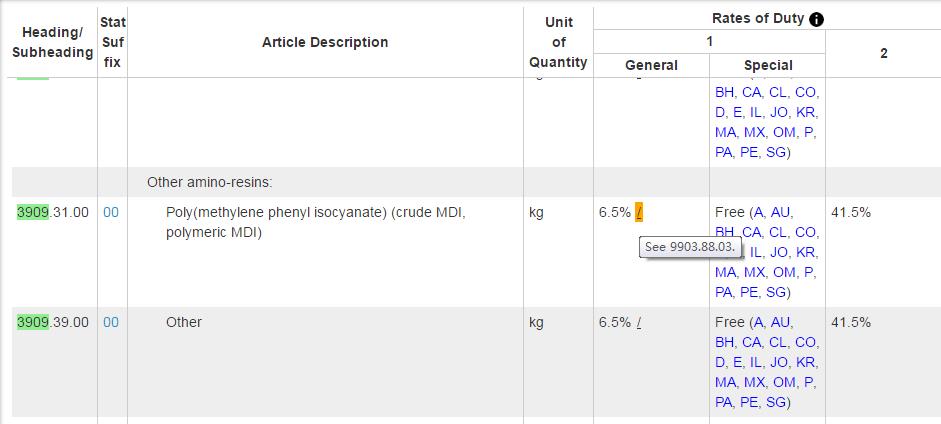Open KR special program in 3909.31.00 row
Viewport: 941px width, 424px height.
point(808,252)
